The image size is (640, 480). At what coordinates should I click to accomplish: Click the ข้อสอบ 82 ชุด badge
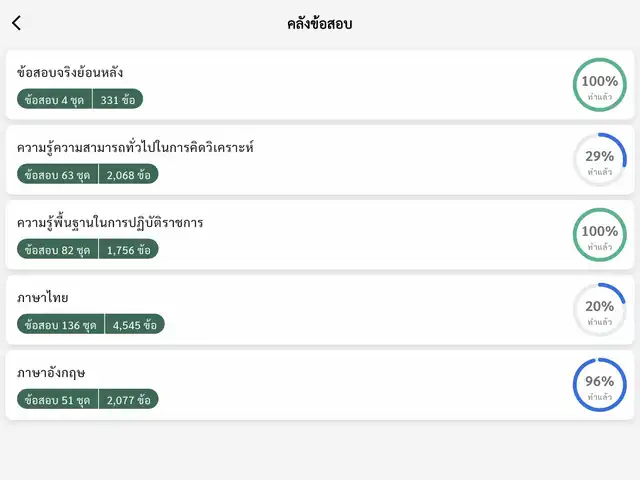click(58, 249)
